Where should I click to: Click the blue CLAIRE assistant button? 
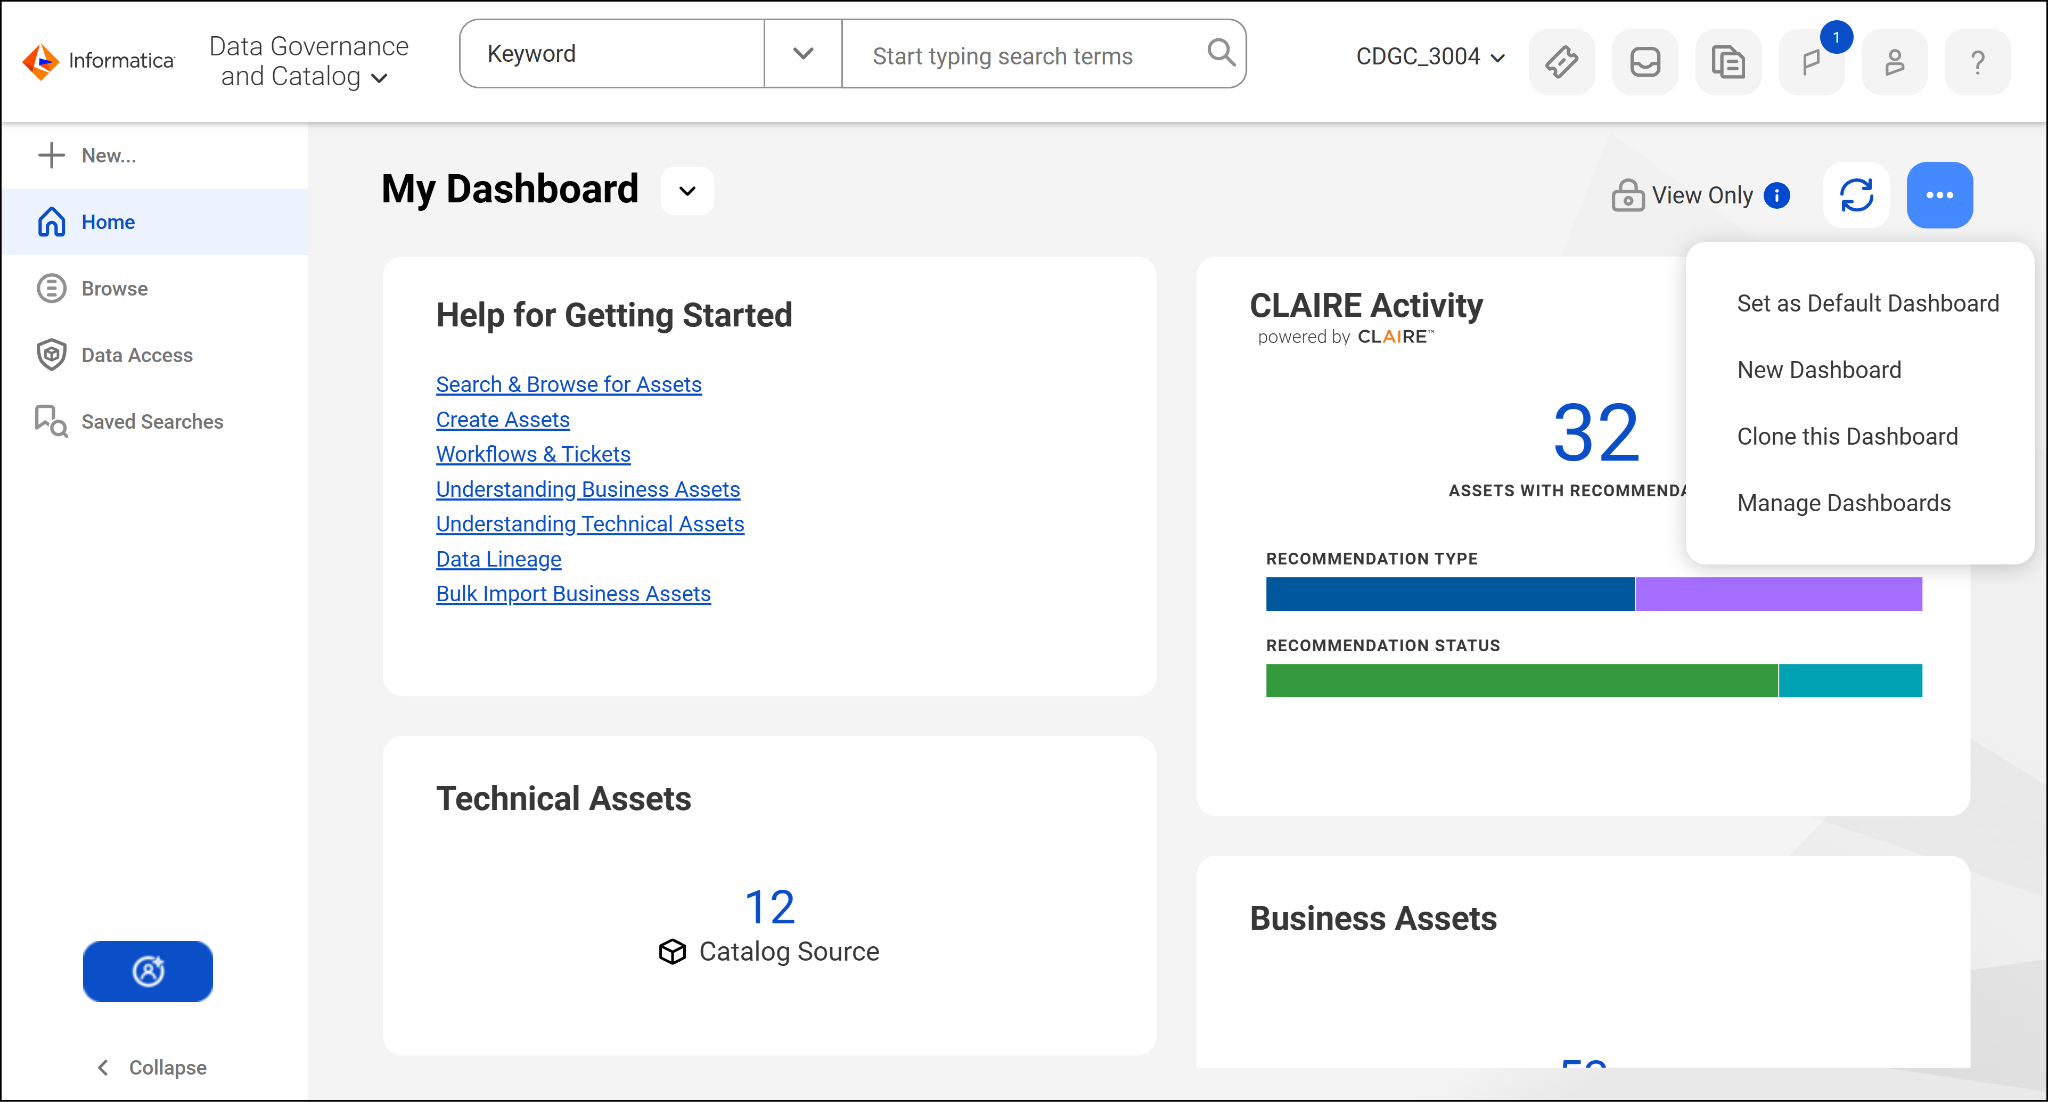pyautogui.click(x=148, y=971)
